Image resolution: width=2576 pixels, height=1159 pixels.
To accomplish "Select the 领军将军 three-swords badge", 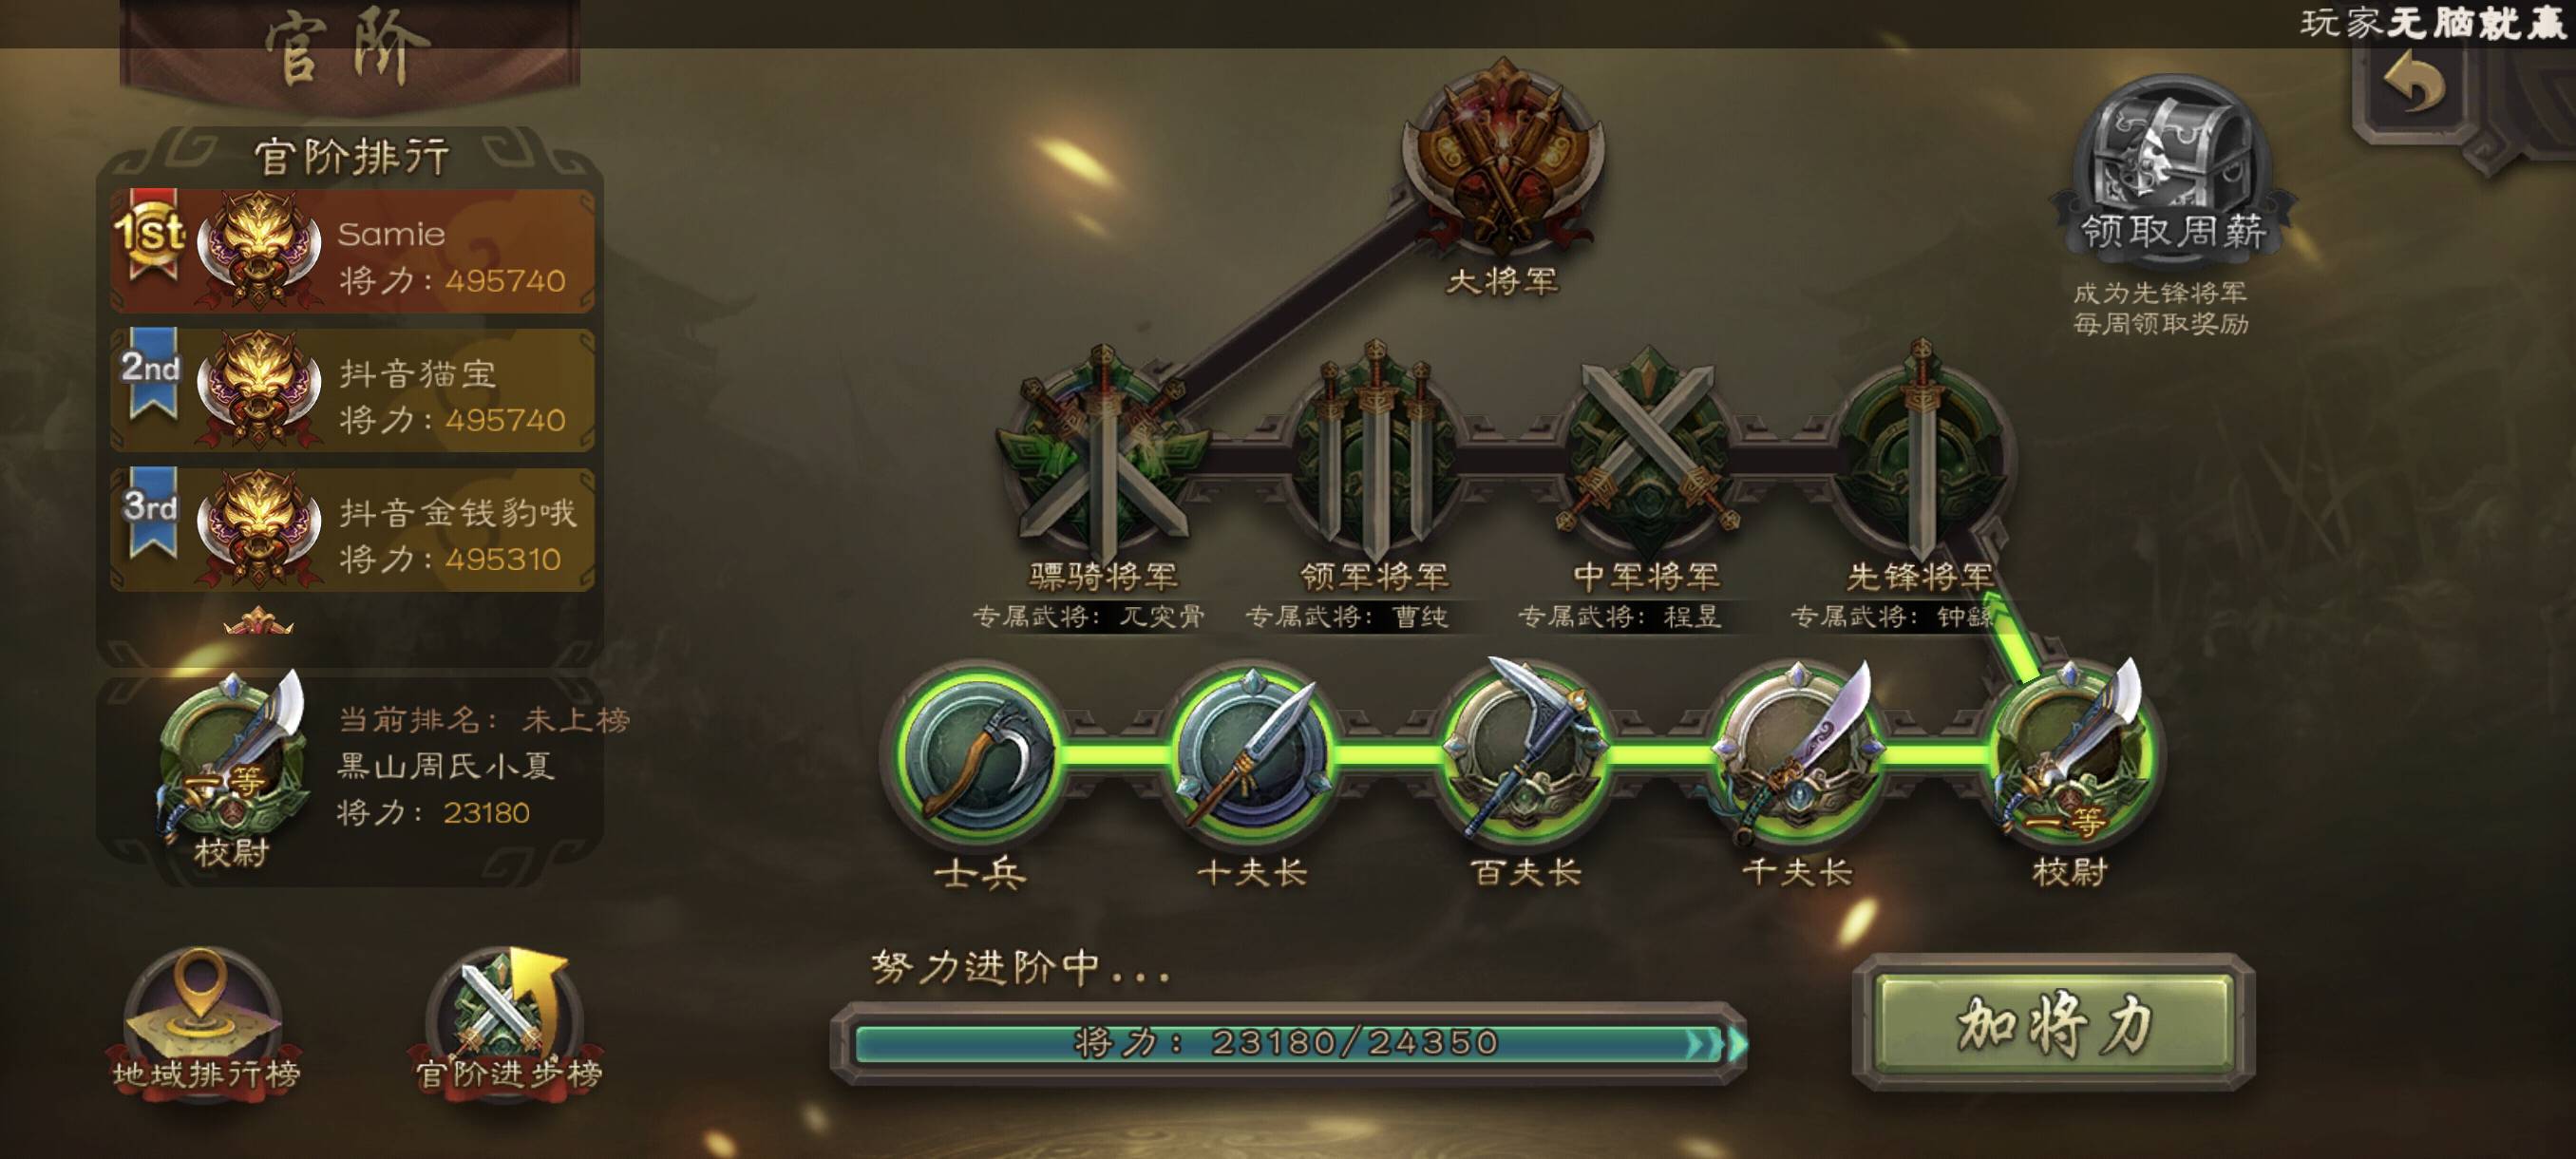I will click(1374, 452).
